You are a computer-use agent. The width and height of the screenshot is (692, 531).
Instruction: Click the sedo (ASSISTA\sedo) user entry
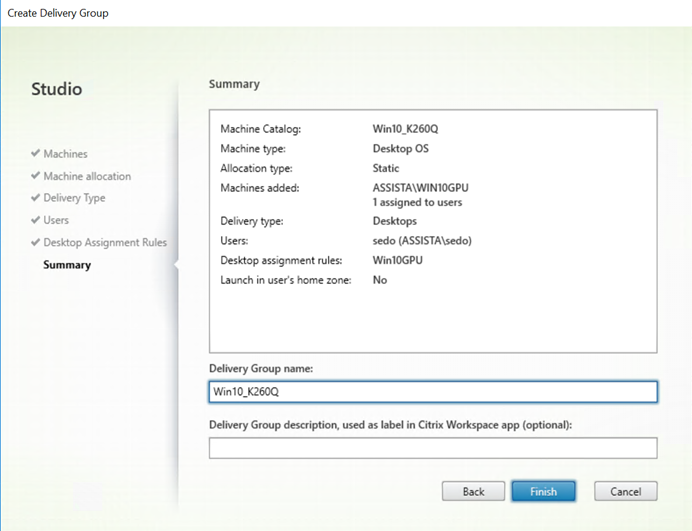tap(422, 241)
